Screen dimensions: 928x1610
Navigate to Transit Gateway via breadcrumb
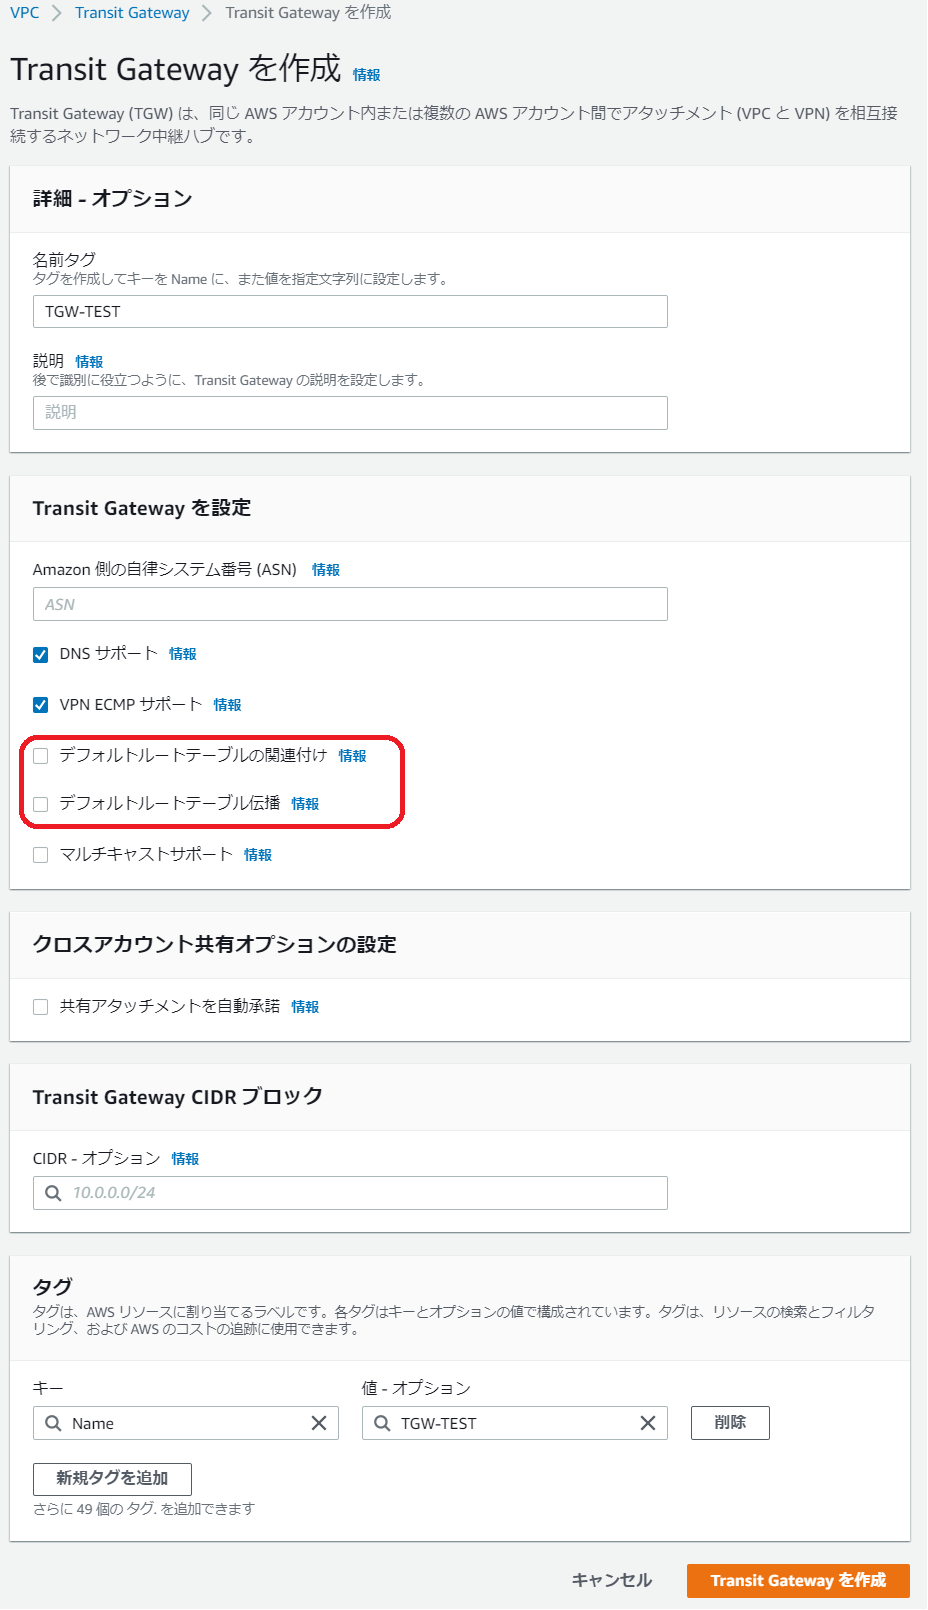[x=131, y=12]
